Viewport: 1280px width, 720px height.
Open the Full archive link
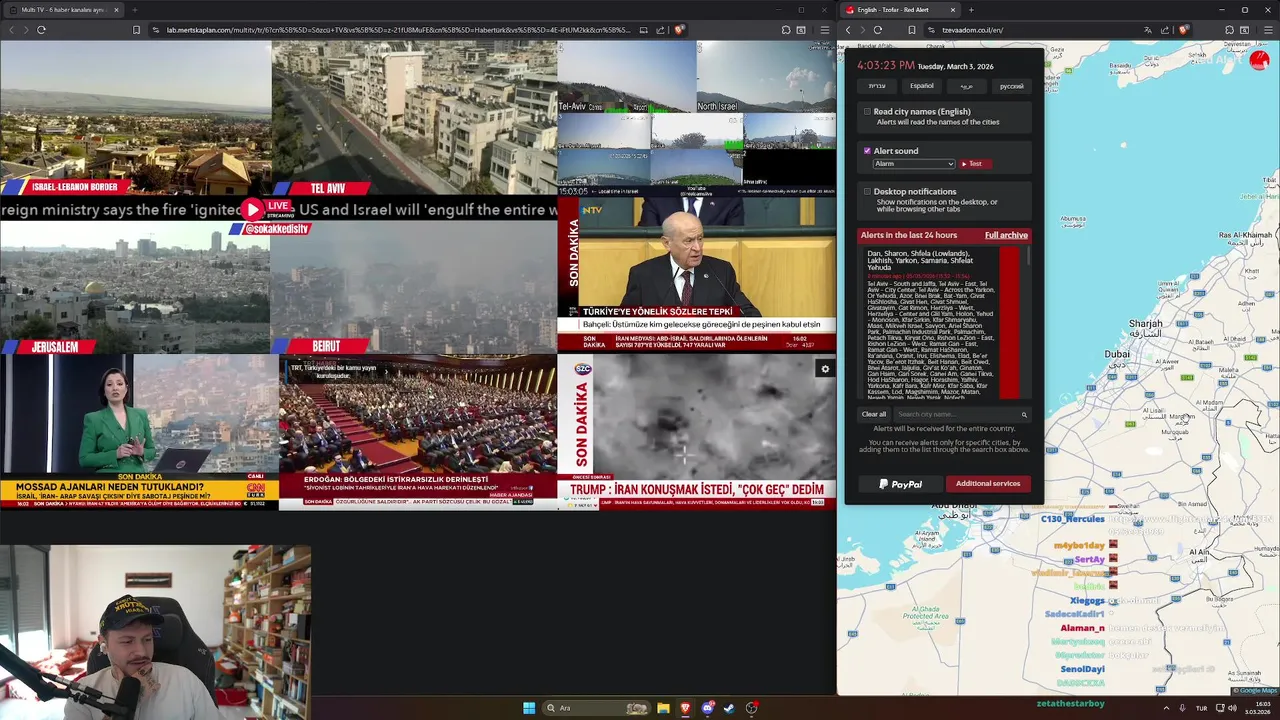pos(1006,235)
